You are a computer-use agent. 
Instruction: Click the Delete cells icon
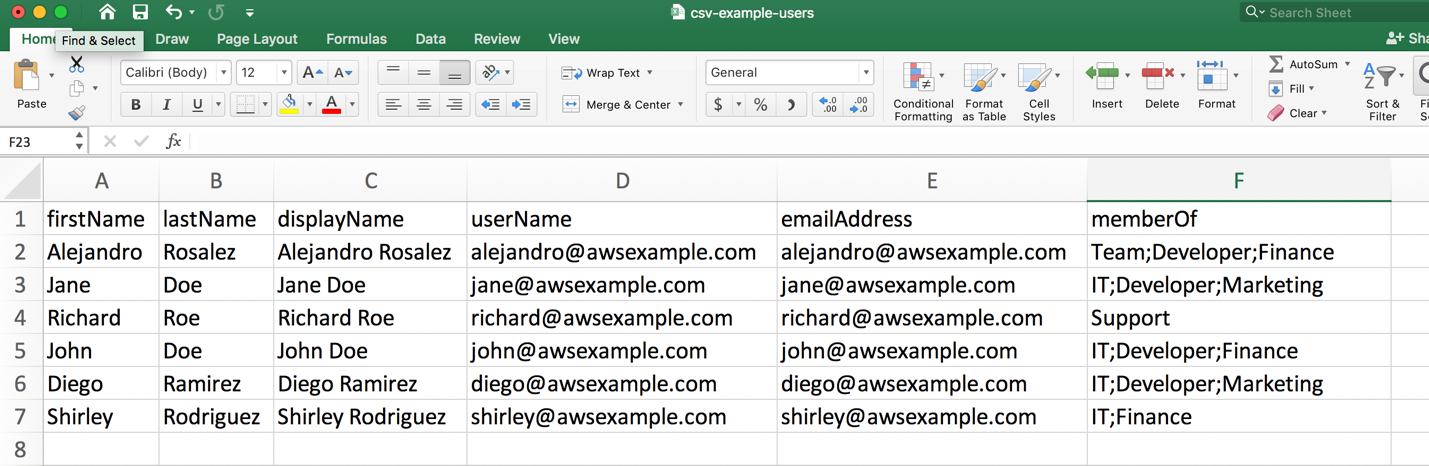pos(1157,75)
